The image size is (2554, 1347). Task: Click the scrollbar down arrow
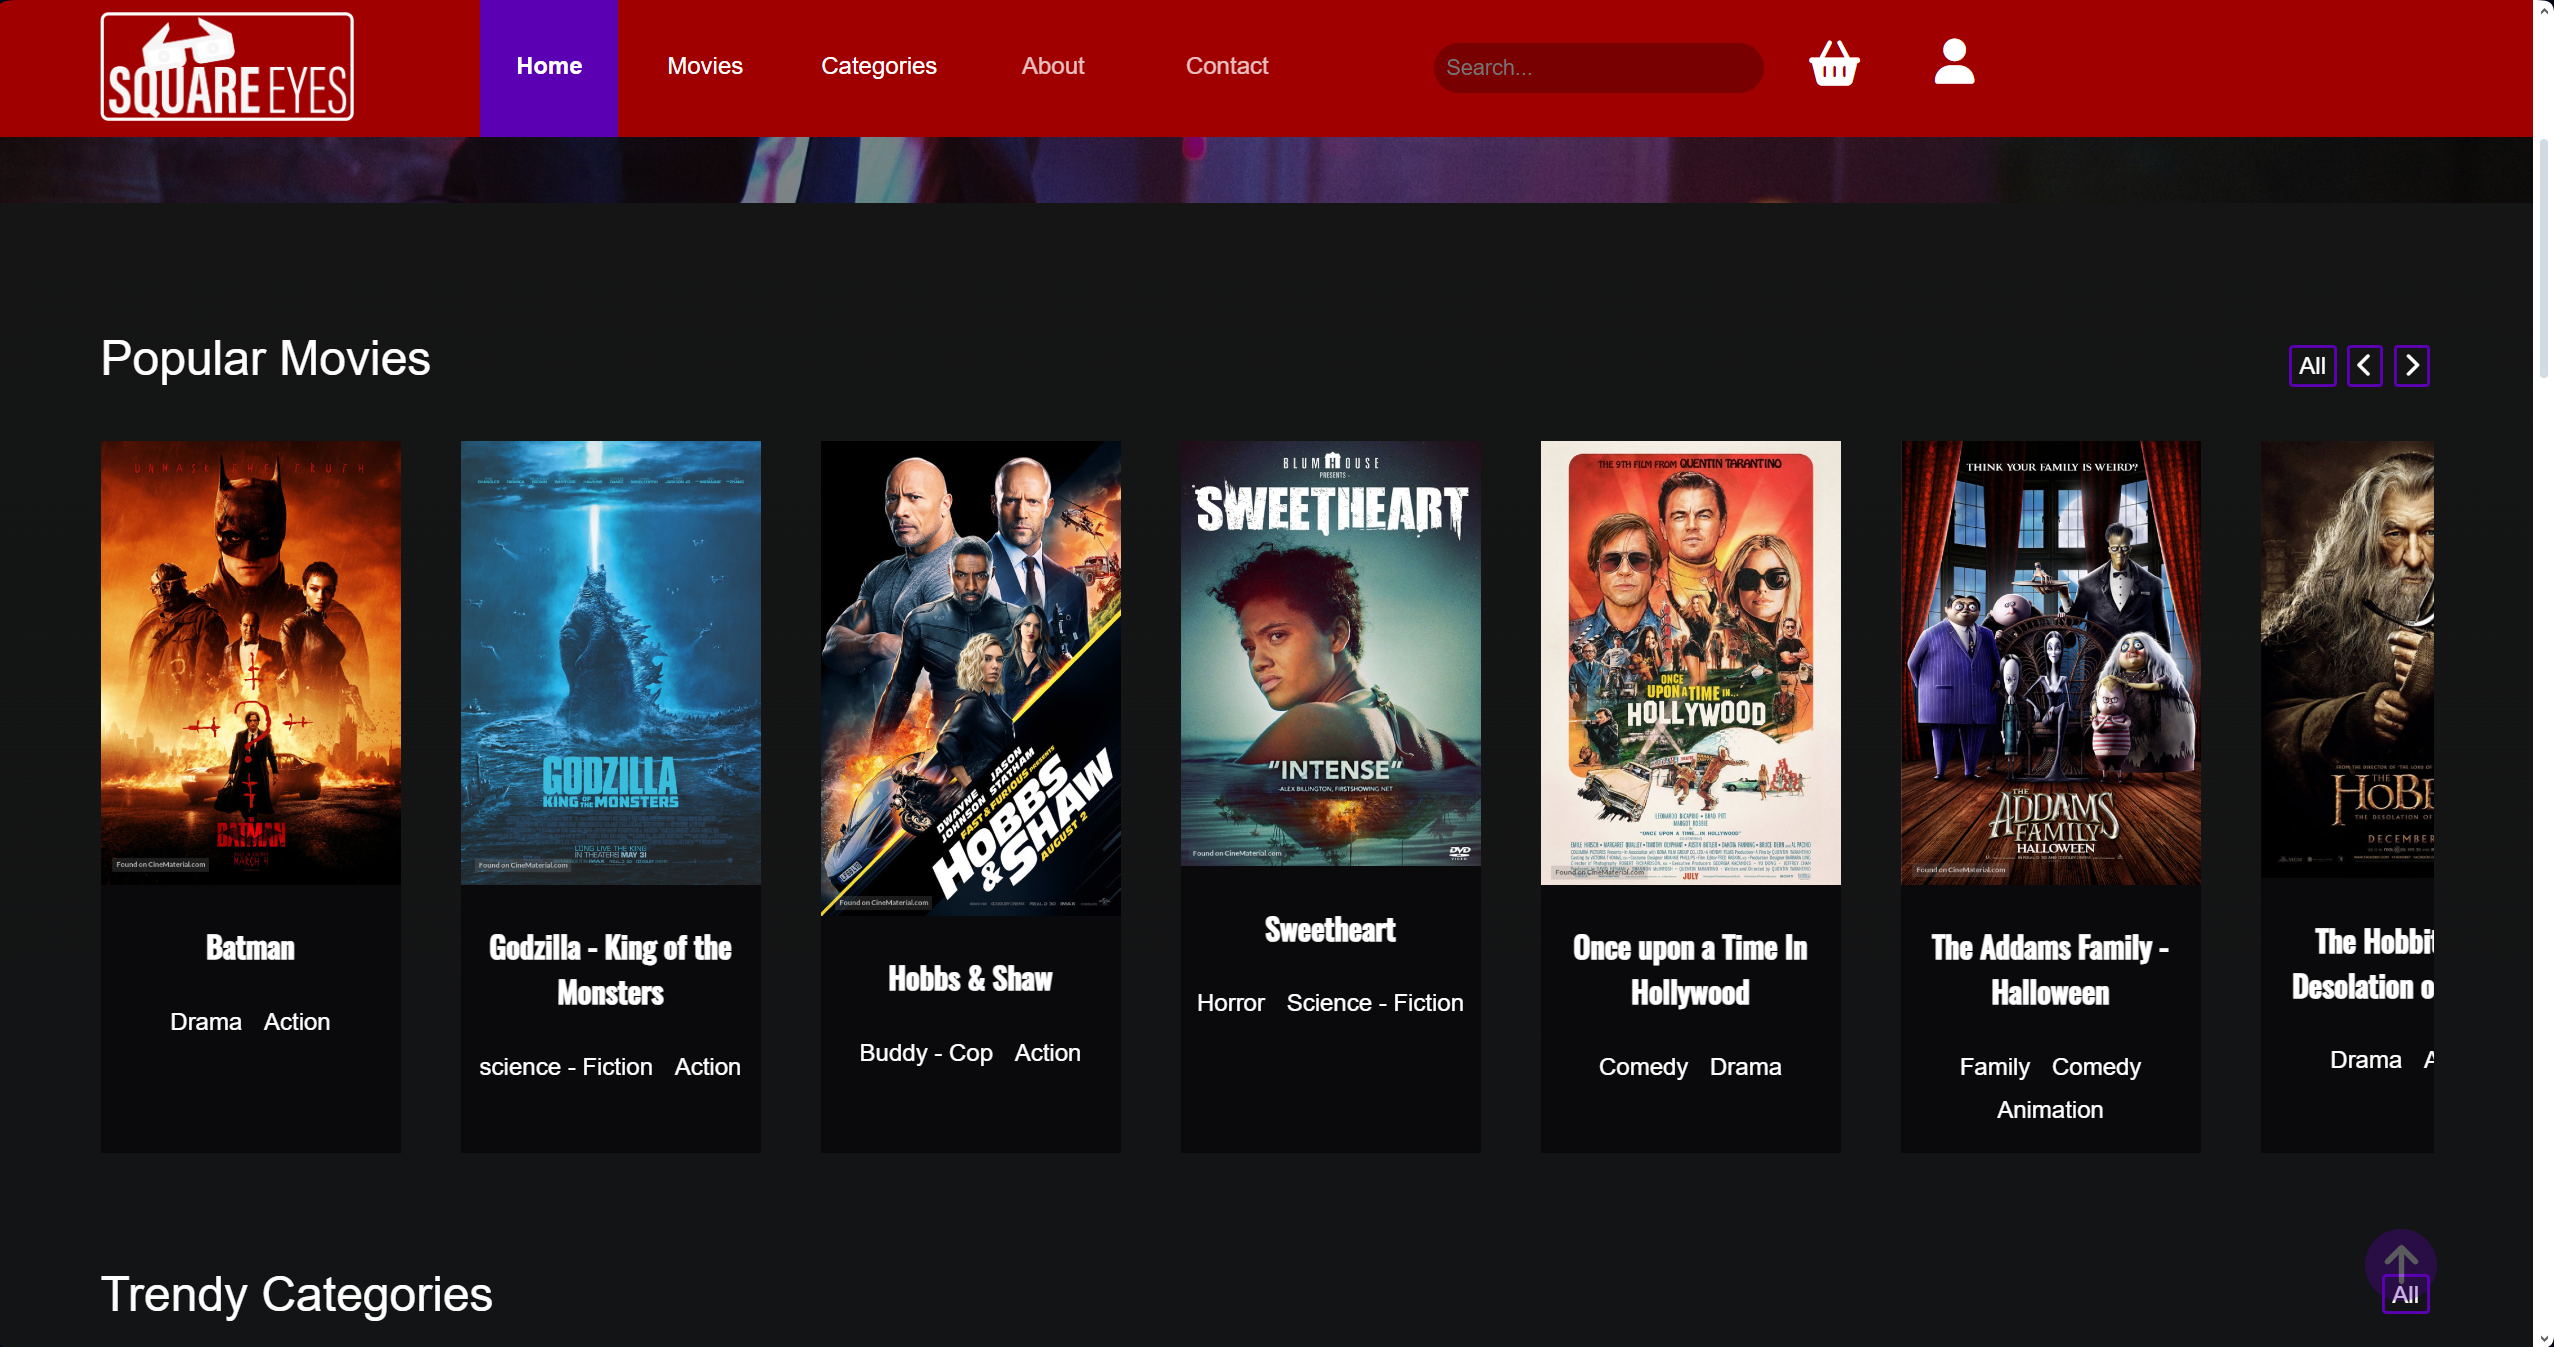pos(2545,1339)
